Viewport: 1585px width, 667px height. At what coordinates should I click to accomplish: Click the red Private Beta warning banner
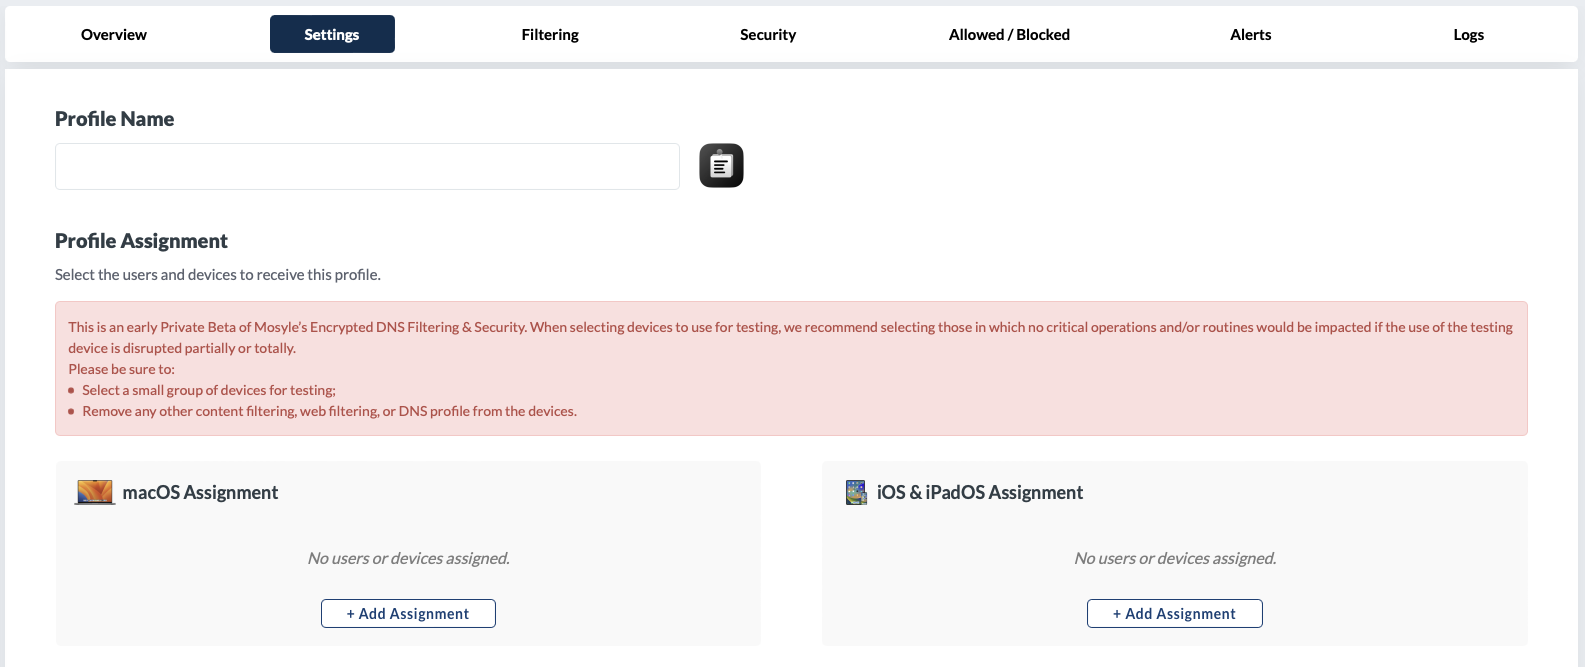pos(790,368)
